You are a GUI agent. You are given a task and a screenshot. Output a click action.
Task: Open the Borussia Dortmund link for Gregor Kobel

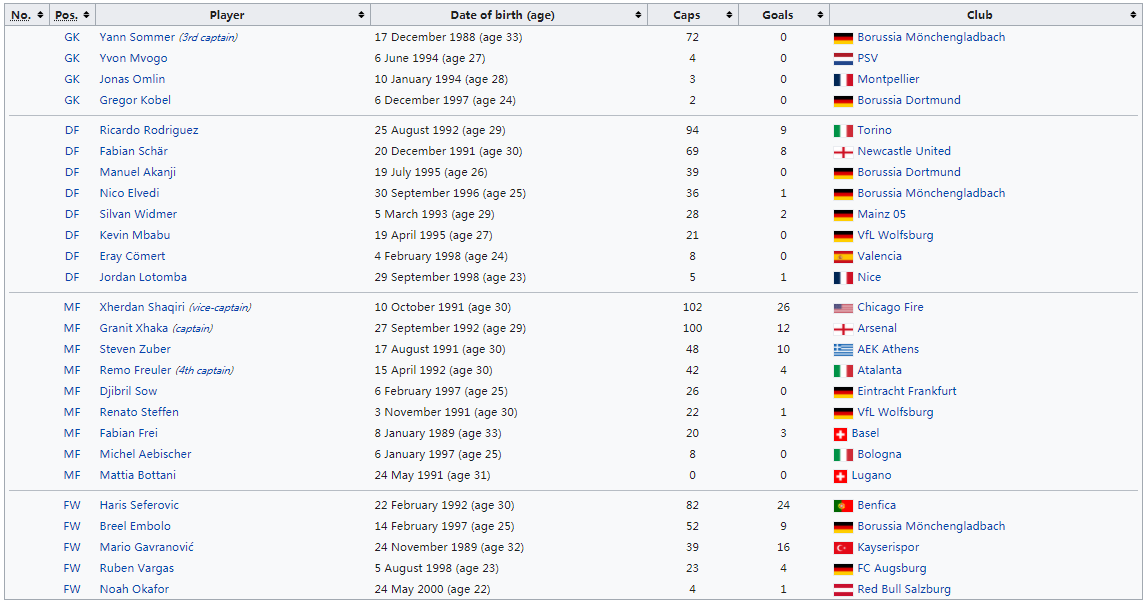908,100
